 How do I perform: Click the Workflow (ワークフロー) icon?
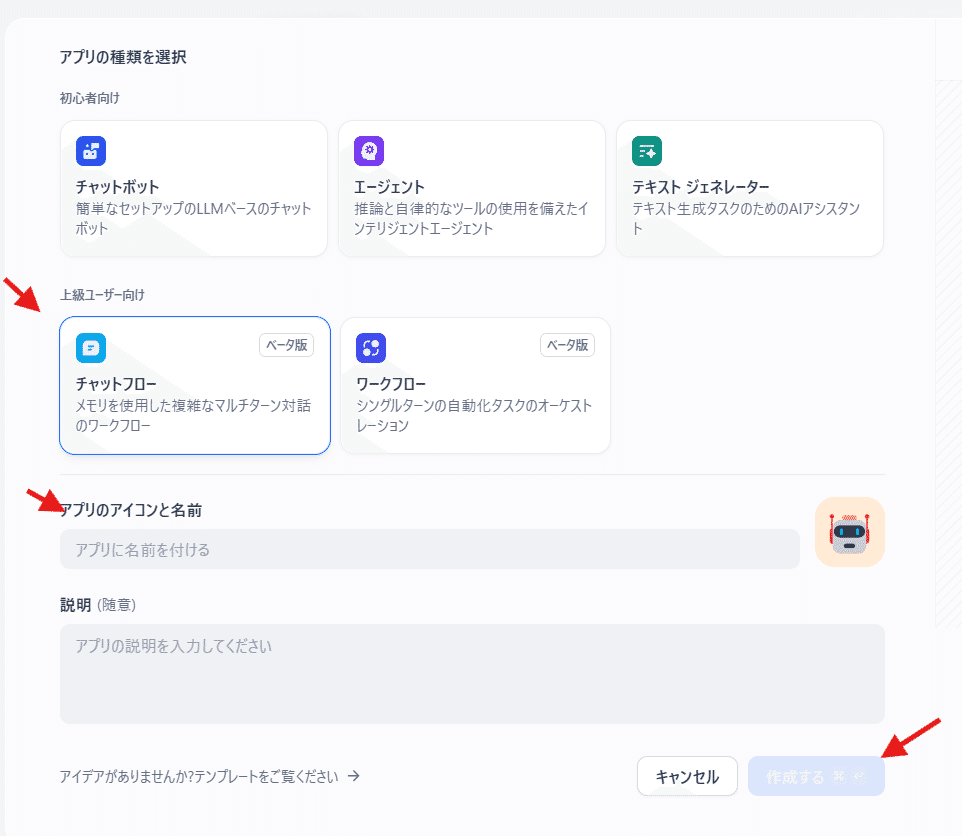[371, 348]
